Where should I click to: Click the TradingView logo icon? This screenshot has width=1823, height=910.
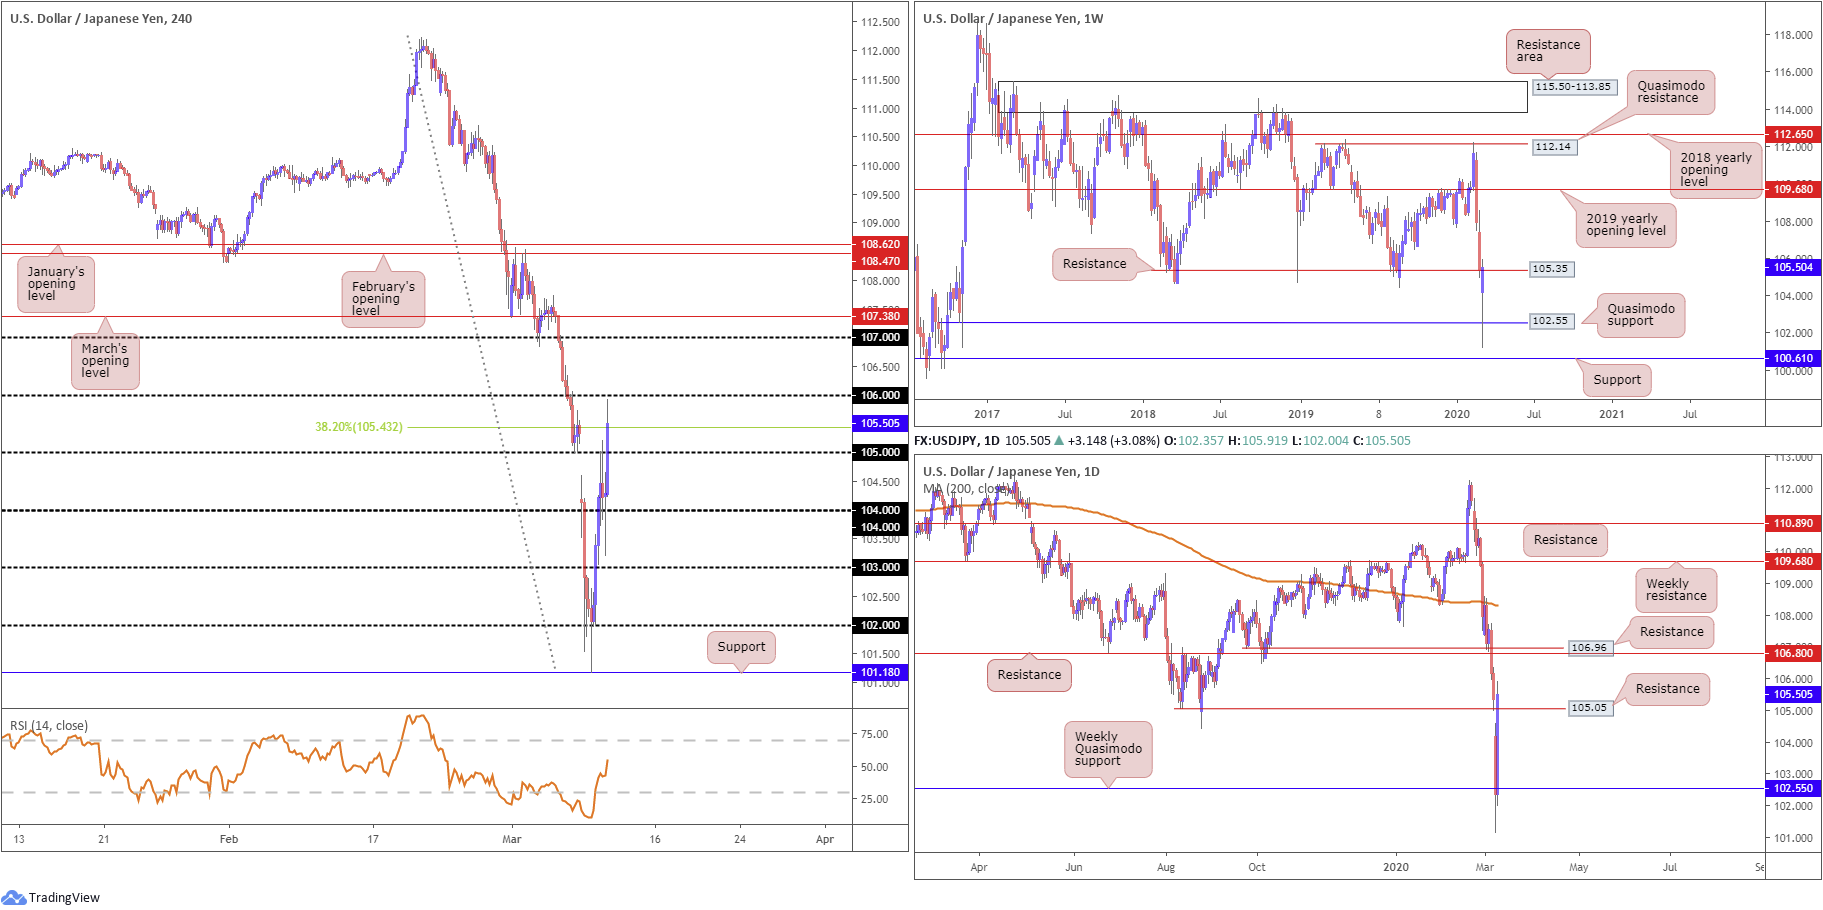[x=14, y=897]
